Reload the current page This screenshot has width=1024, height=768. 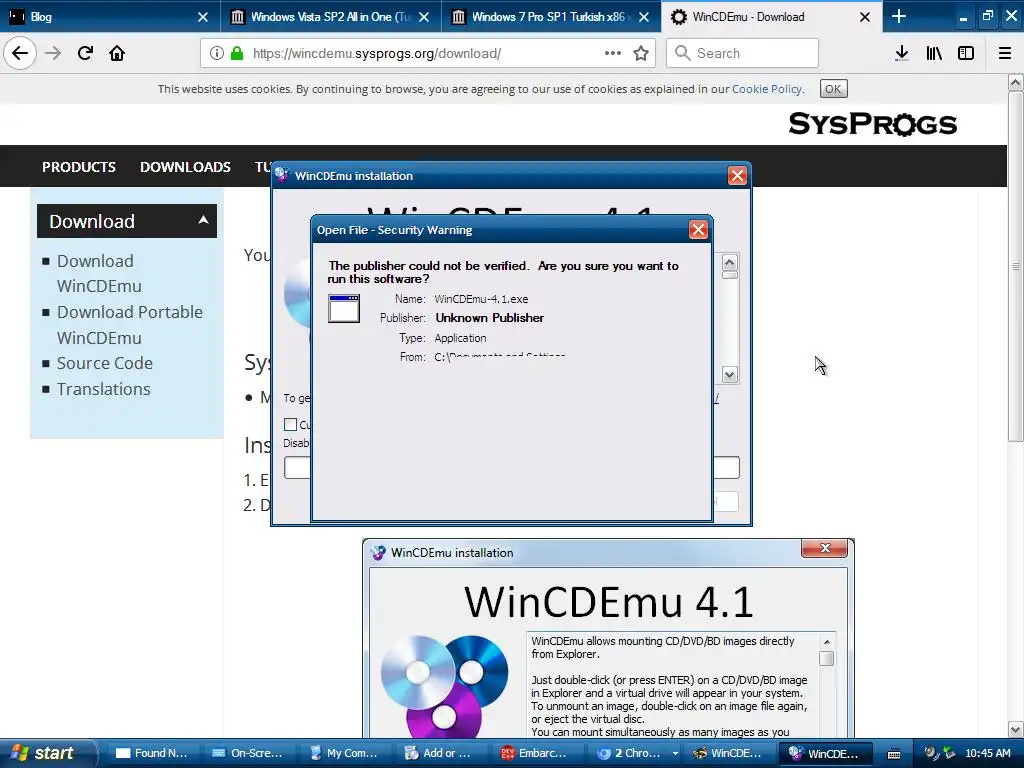click(x=85, y=54)
